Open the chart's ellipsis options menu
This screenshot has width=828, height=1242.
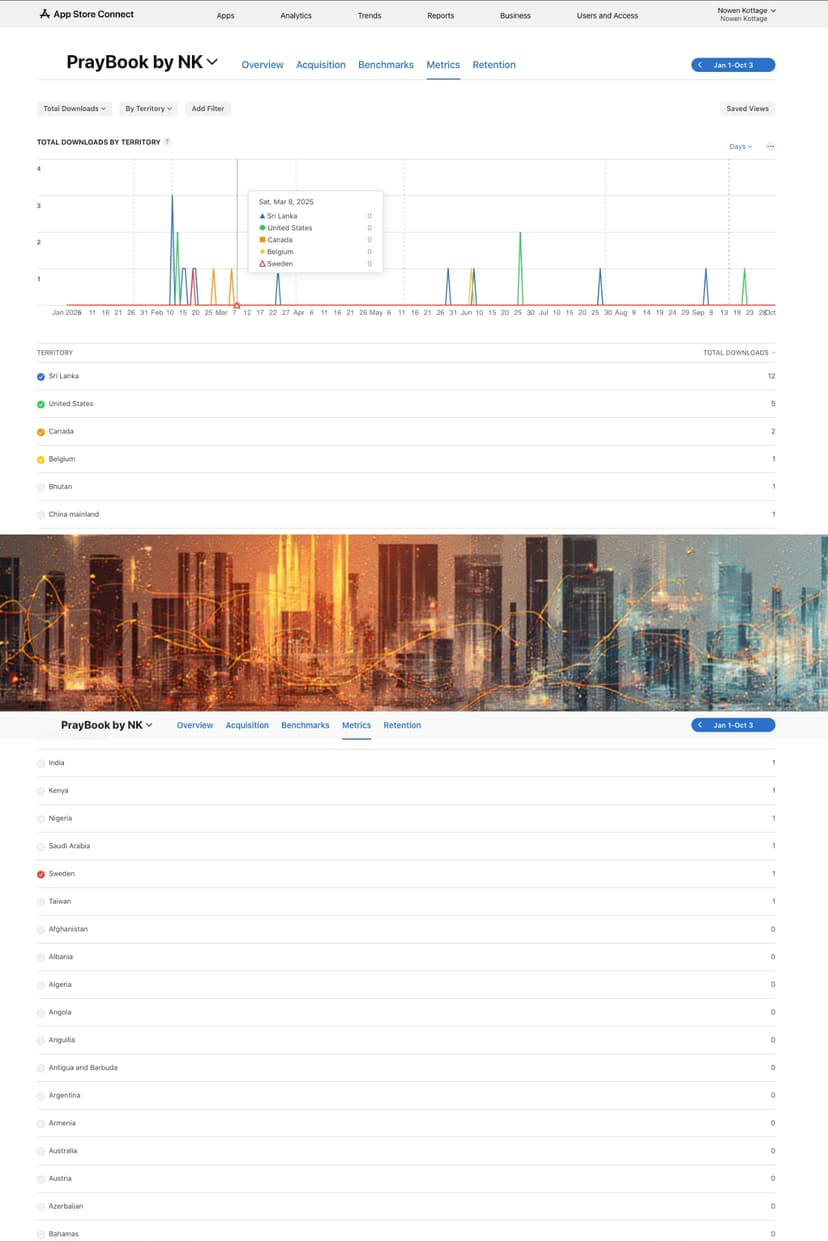770,146
